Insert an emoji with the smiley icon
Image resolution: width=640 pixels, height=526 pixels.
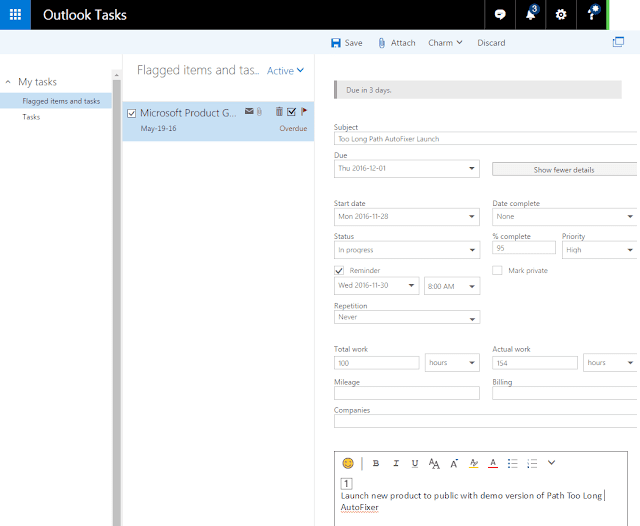348,463
